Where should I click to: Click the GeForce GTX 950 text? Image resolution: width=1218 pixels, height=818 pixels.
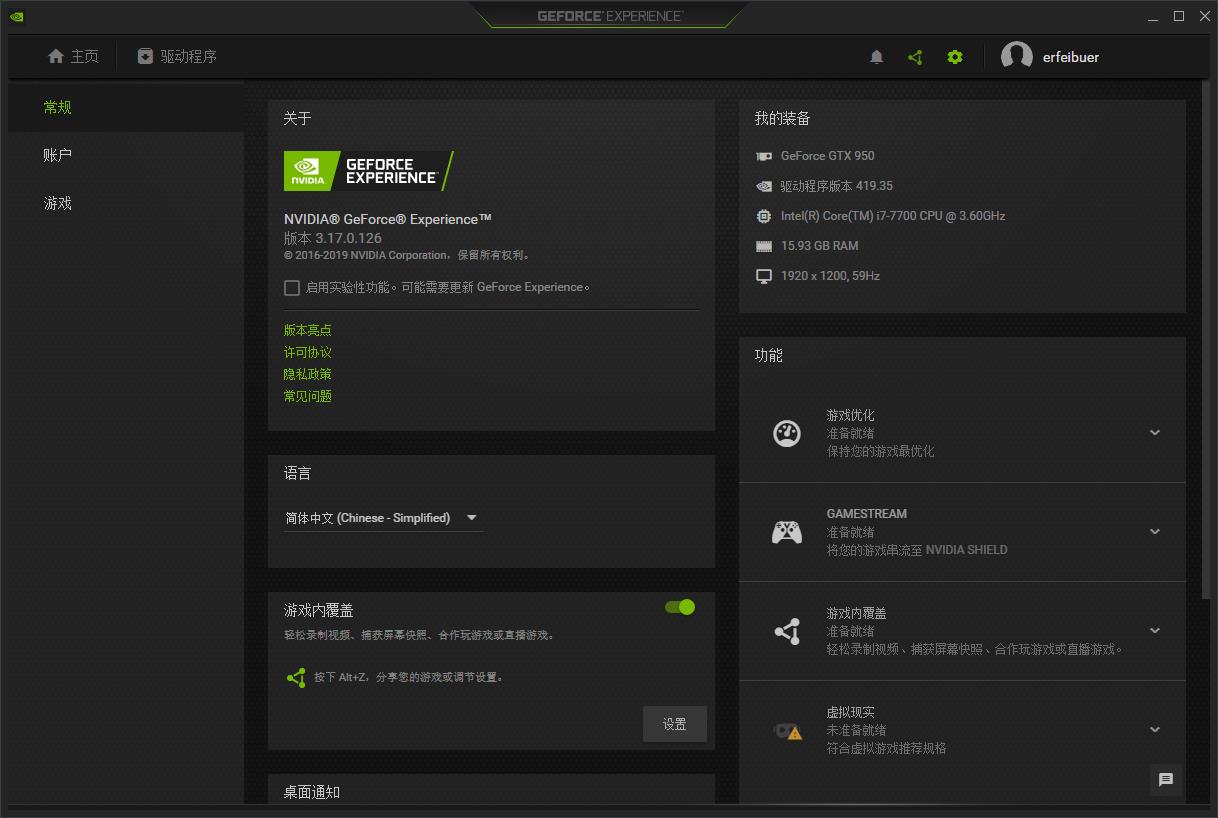click(x=828, y=156)
